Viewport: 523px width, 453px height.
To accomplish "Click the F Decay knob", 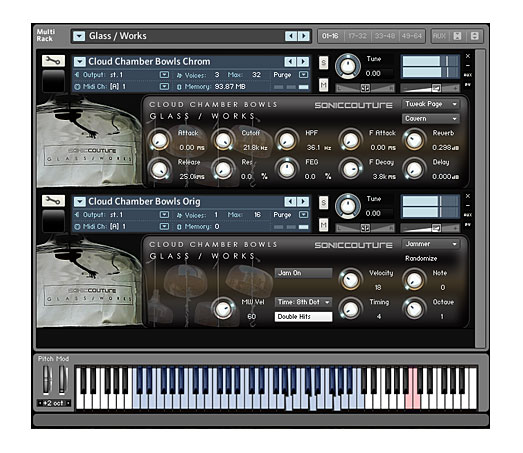I will pos(351,169).
